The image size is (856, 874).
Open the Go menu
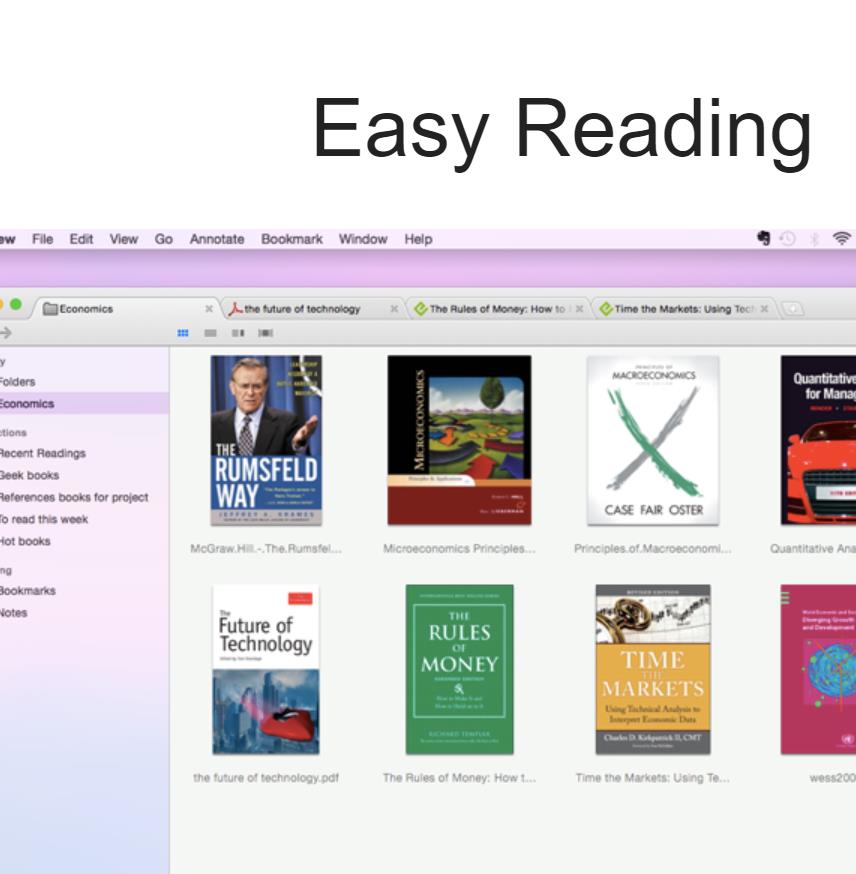pyautogui.click(x=163, y=239)
